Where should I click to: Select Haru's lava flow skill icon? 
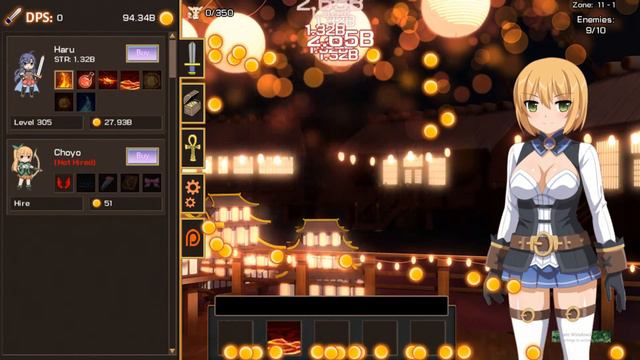[130, 80]
